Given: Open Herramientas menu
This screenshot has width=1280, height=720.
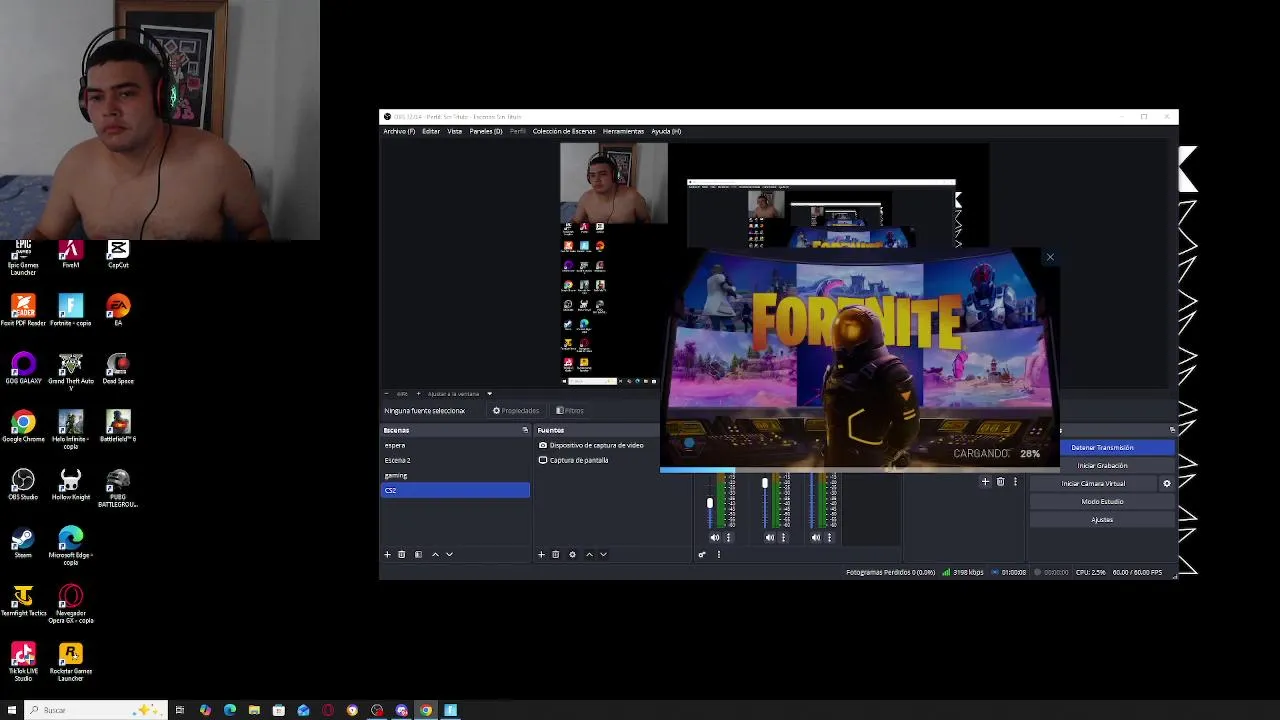Looking at the screenshot, I should pos(623,131).
